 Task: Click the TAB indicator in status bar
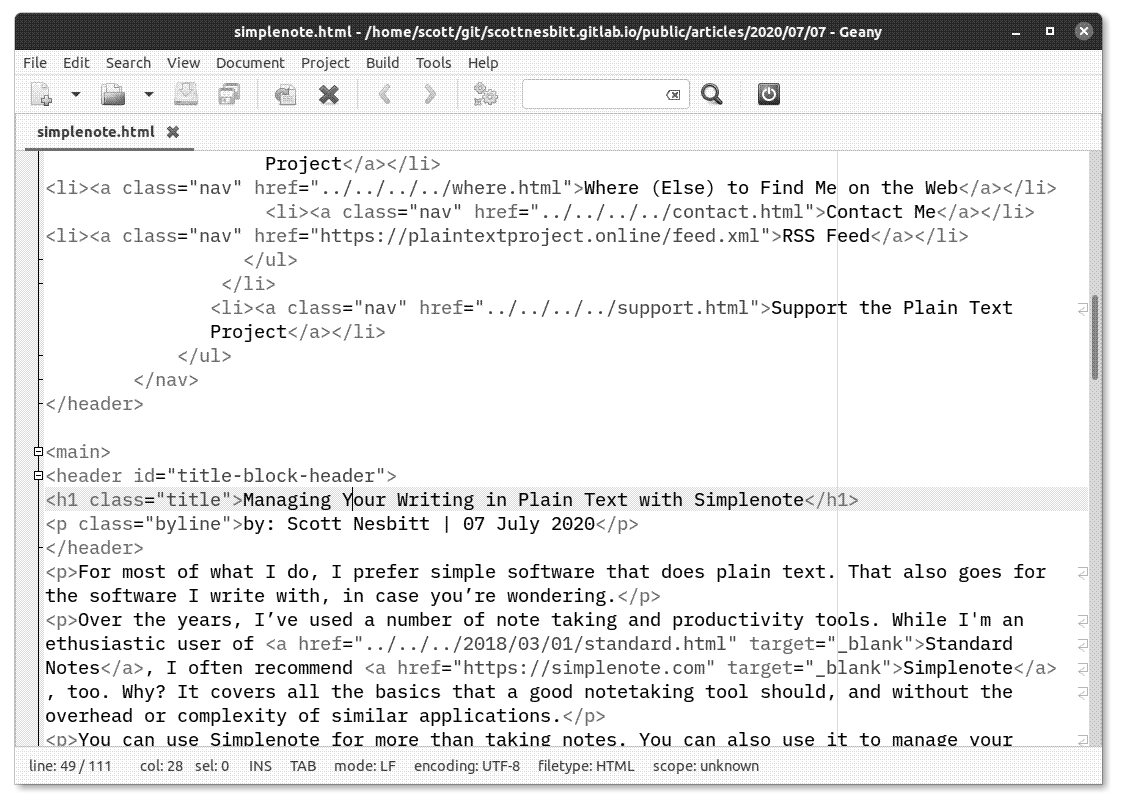click(x=302, y=766)
